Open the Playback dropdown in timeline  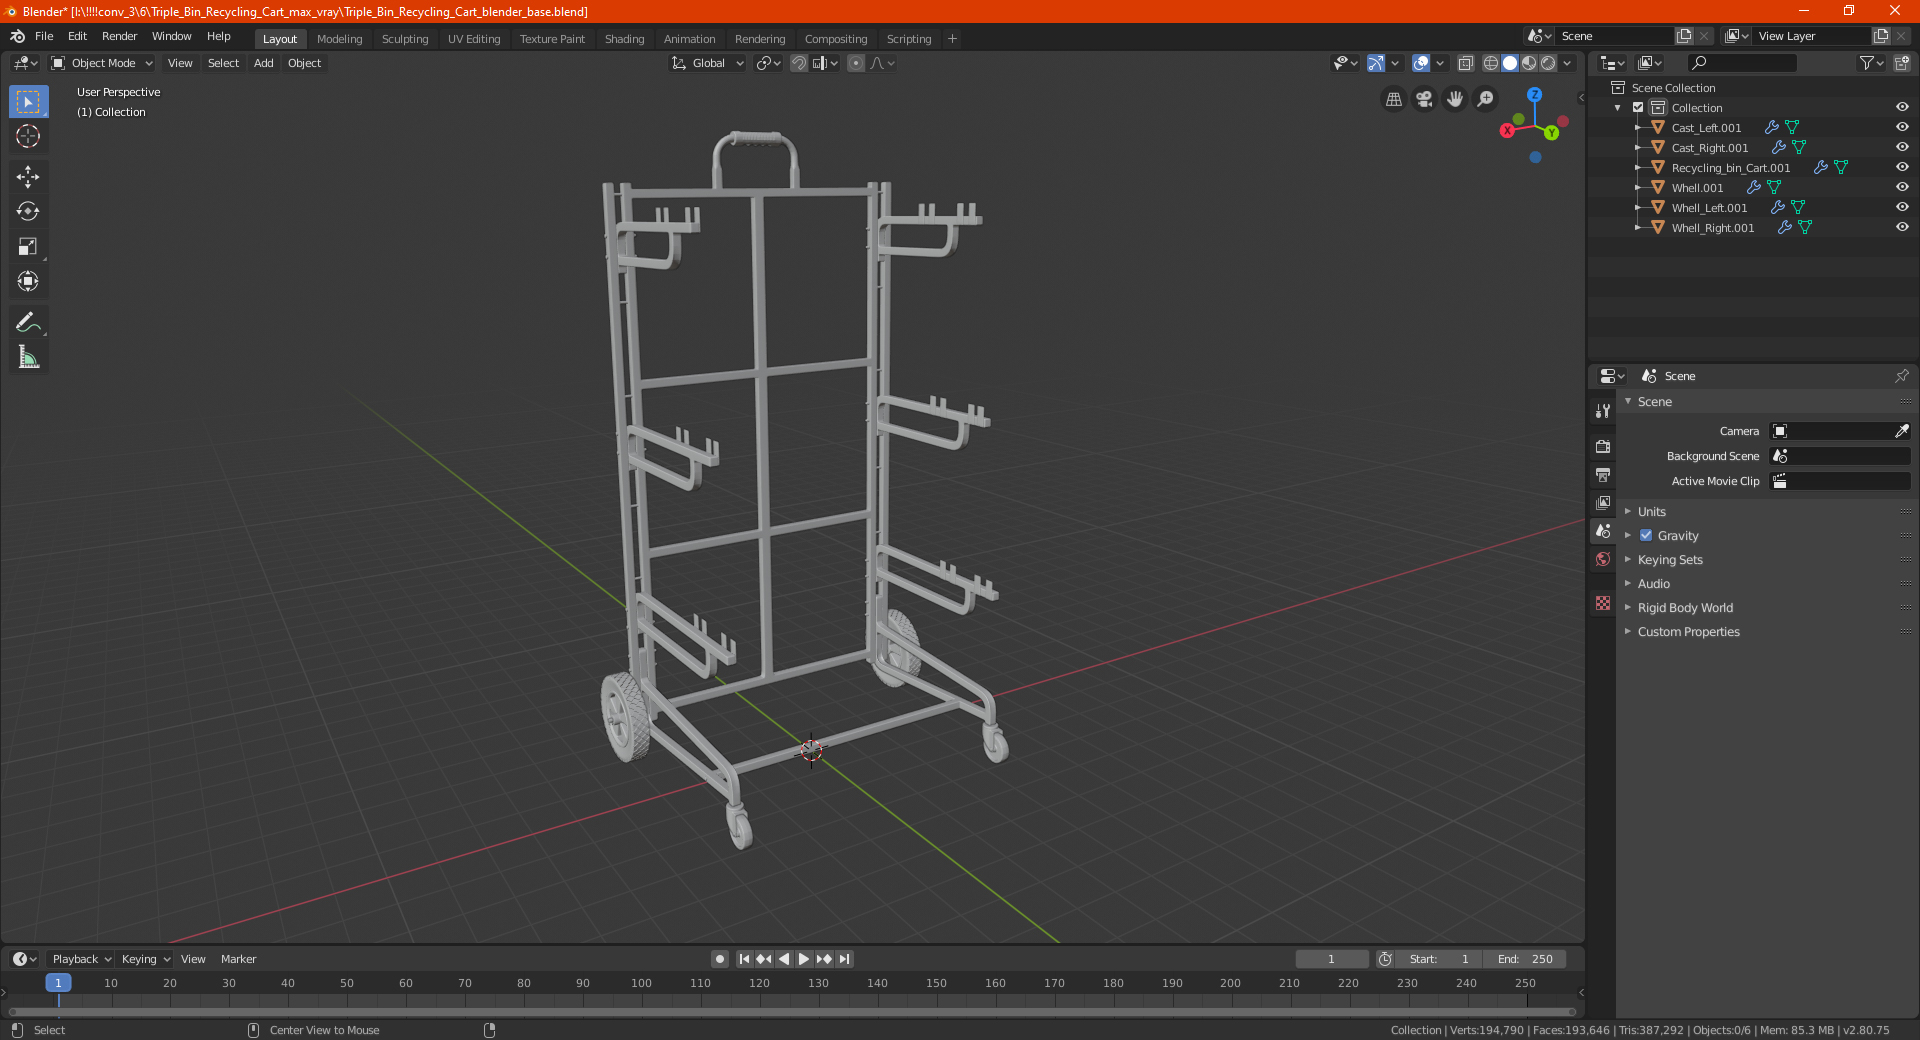[x=81, y=959]
